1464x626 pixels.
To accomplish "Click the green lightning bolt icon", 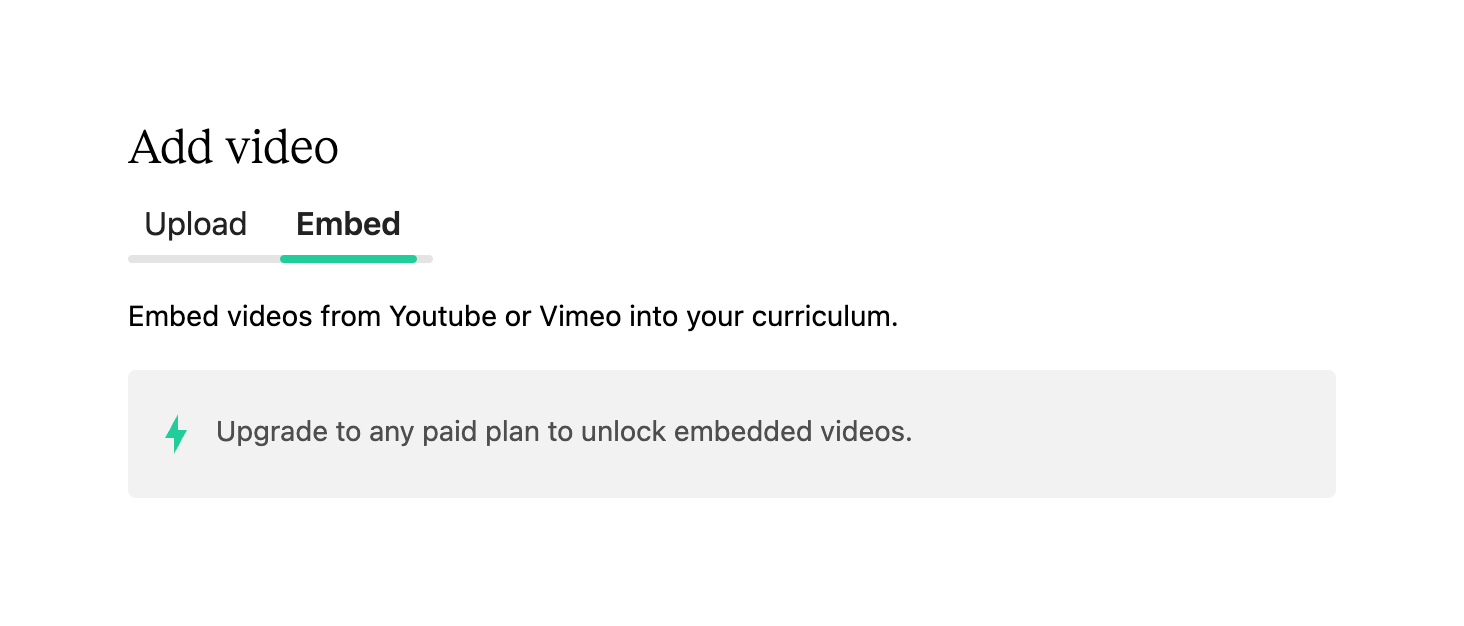I will 176,433.
